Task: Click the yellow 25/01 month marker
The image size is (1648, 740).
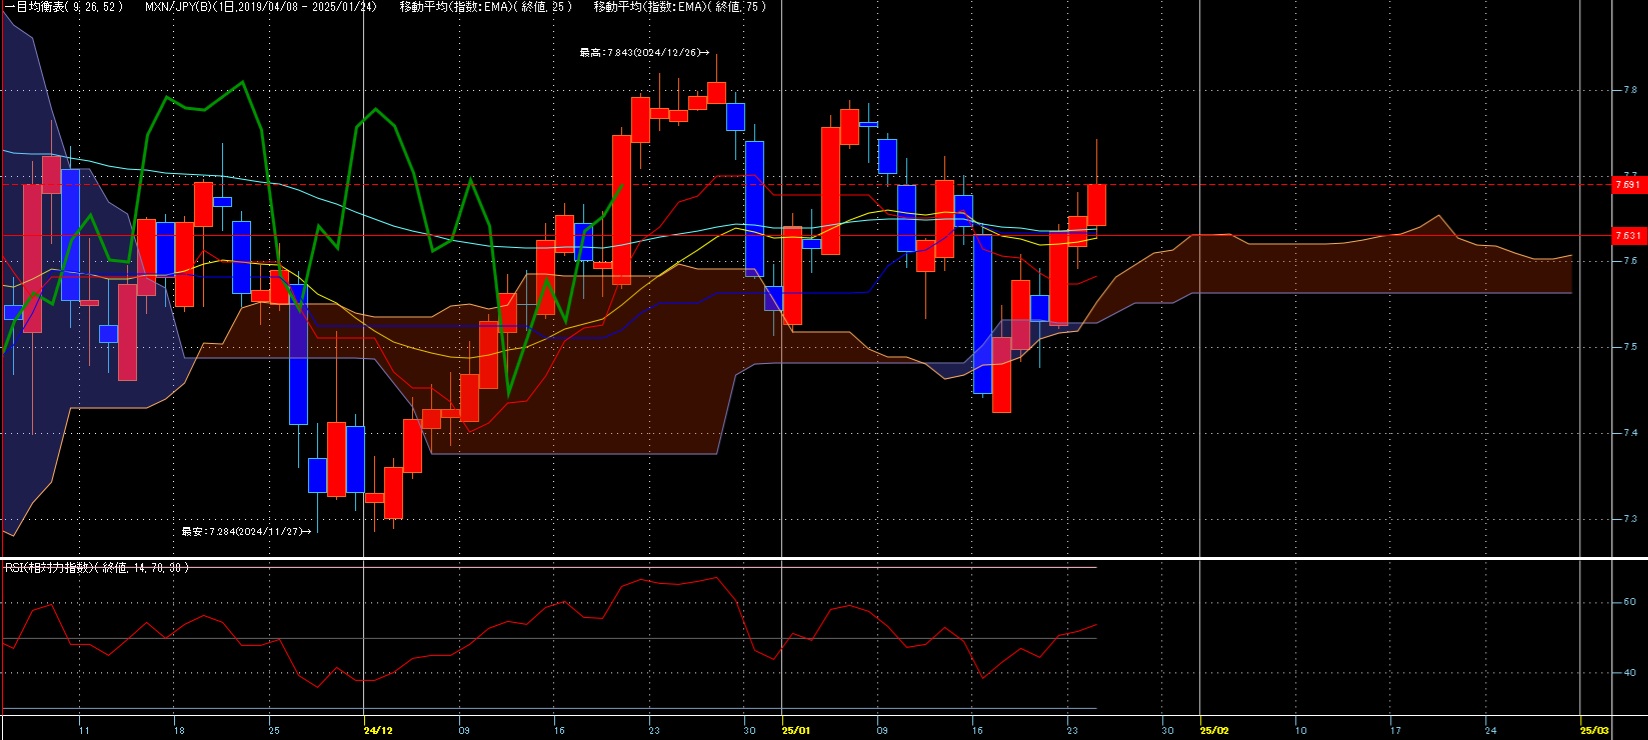Action: point(796,731)
